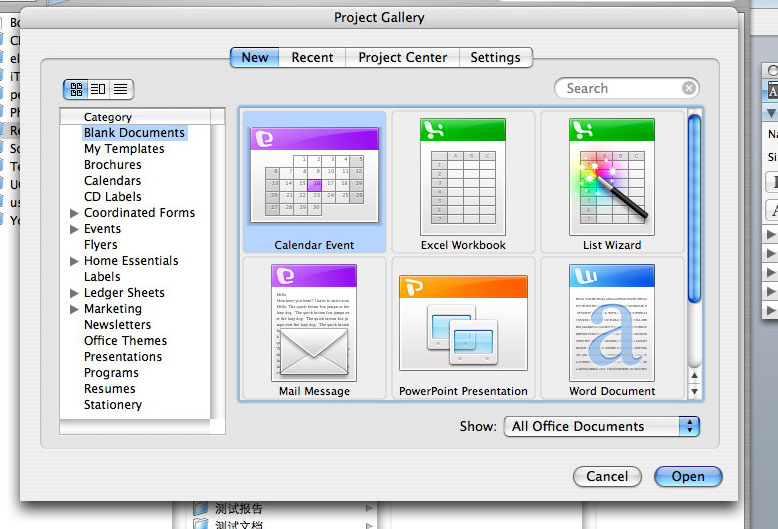
Task: Select the CD Labels category
Action: click(x=113, y=197)
